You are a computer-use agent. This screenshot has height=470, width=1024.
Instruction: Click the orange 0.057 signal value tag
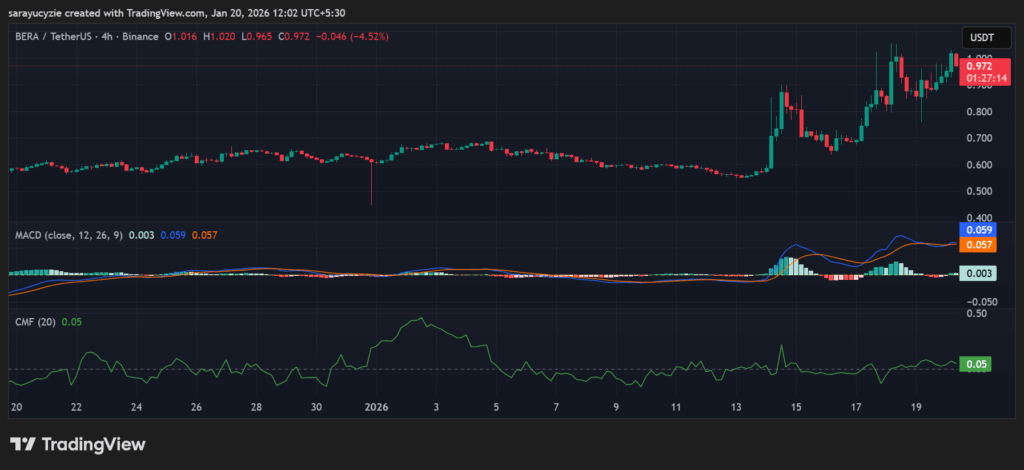coord(975,244)
